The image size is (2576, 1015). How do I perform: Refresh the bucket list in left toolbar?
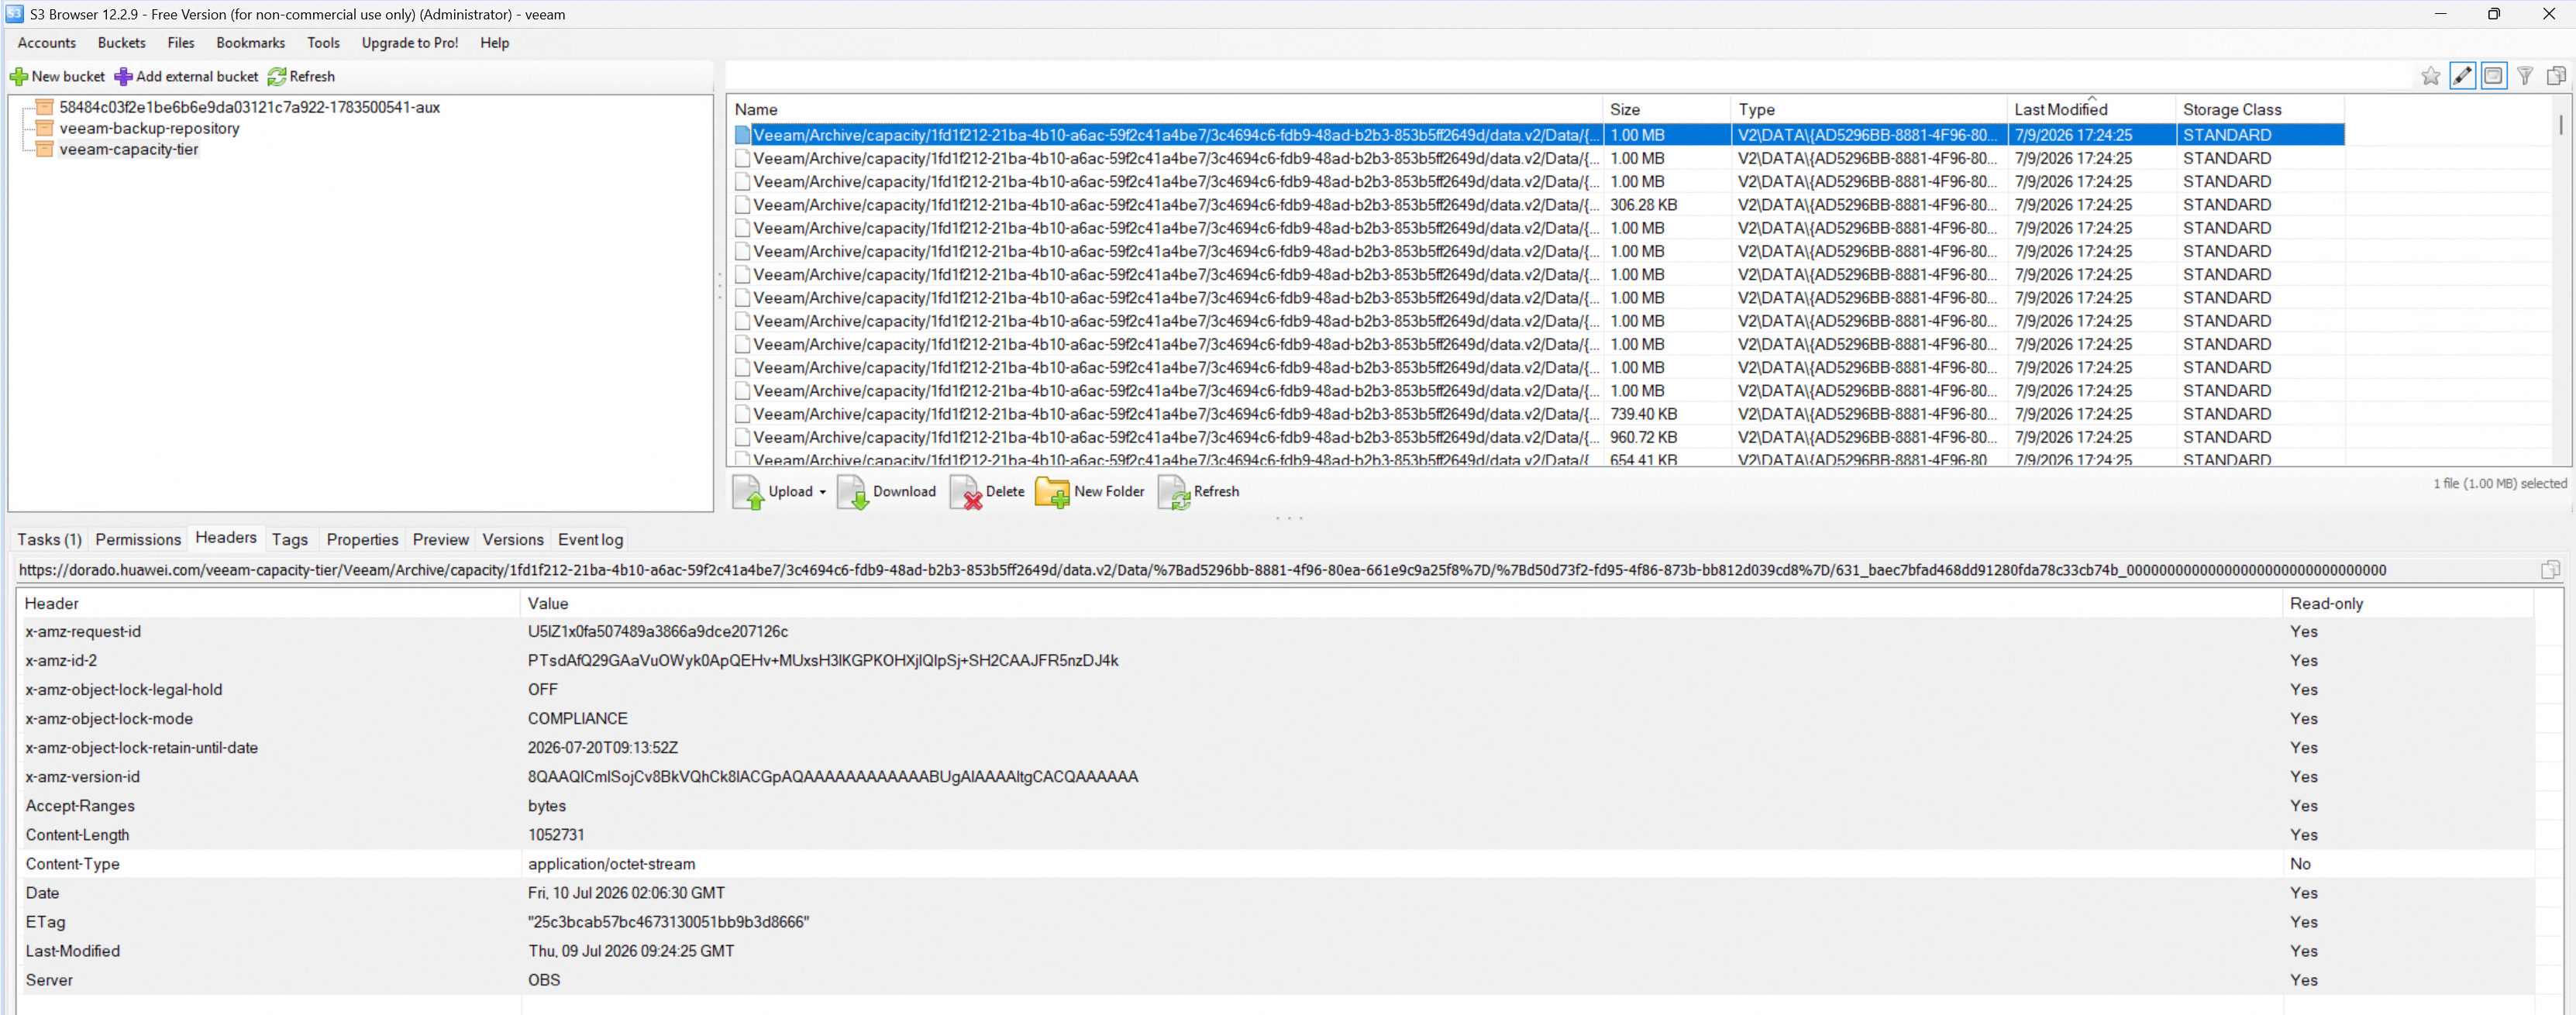[x=302, y=77]
